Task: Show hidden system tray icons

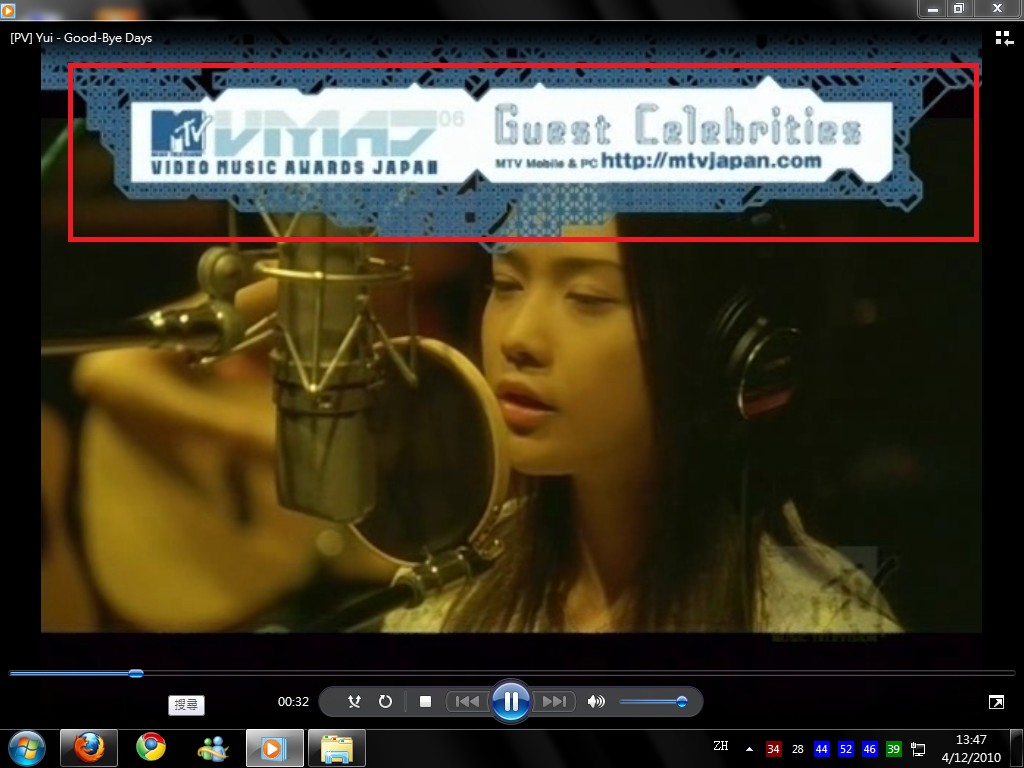Action: tap(750, 749)
